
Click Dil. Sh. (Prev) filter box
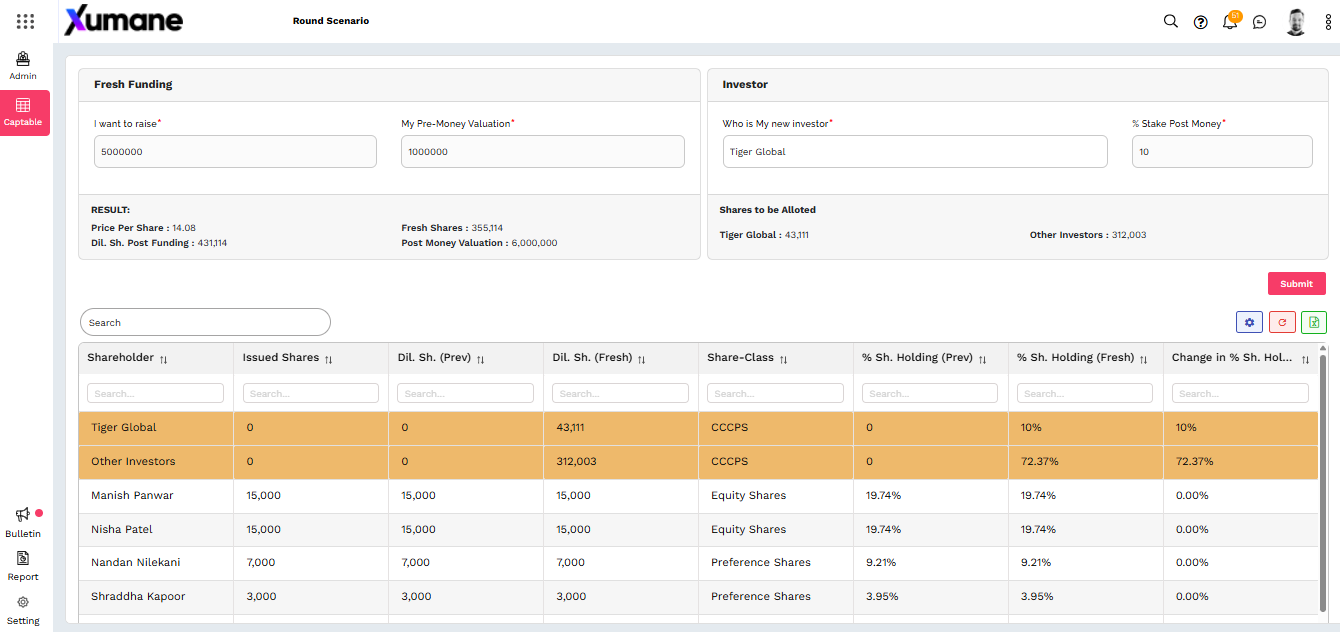[465, 393]
